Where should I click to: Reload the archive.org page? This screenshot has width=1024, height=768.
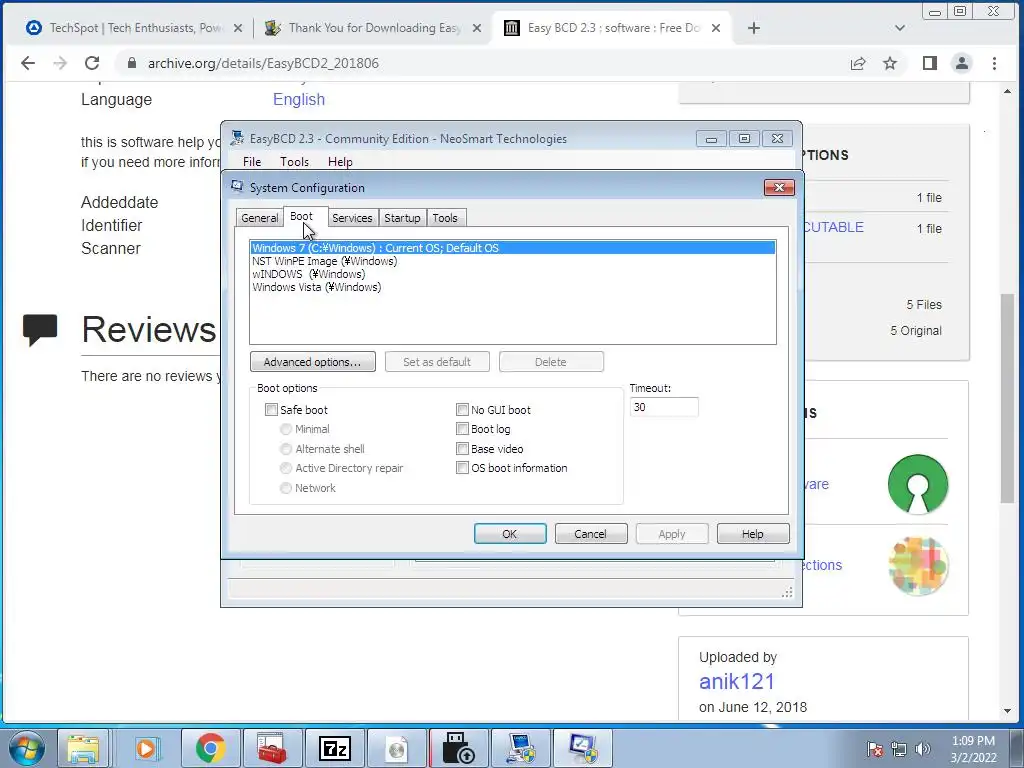92,63
